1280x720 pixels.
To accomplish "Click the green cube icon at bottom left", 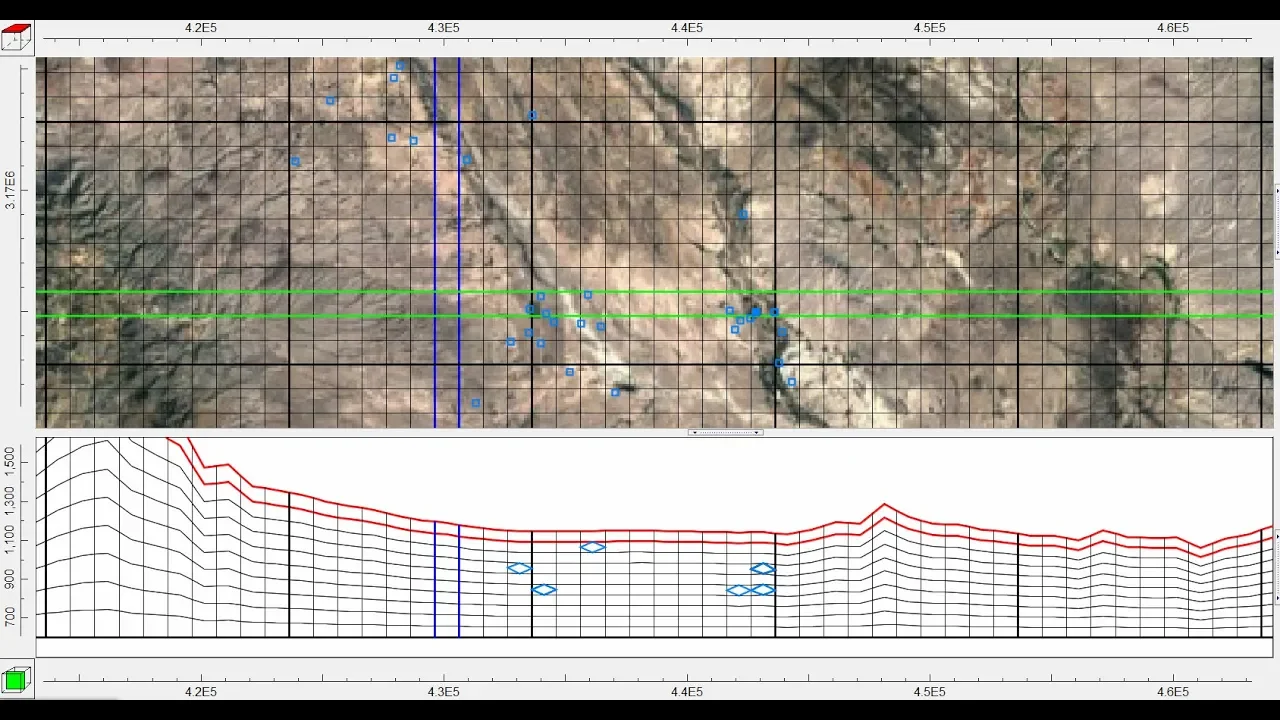I will [x=15, y=681].
